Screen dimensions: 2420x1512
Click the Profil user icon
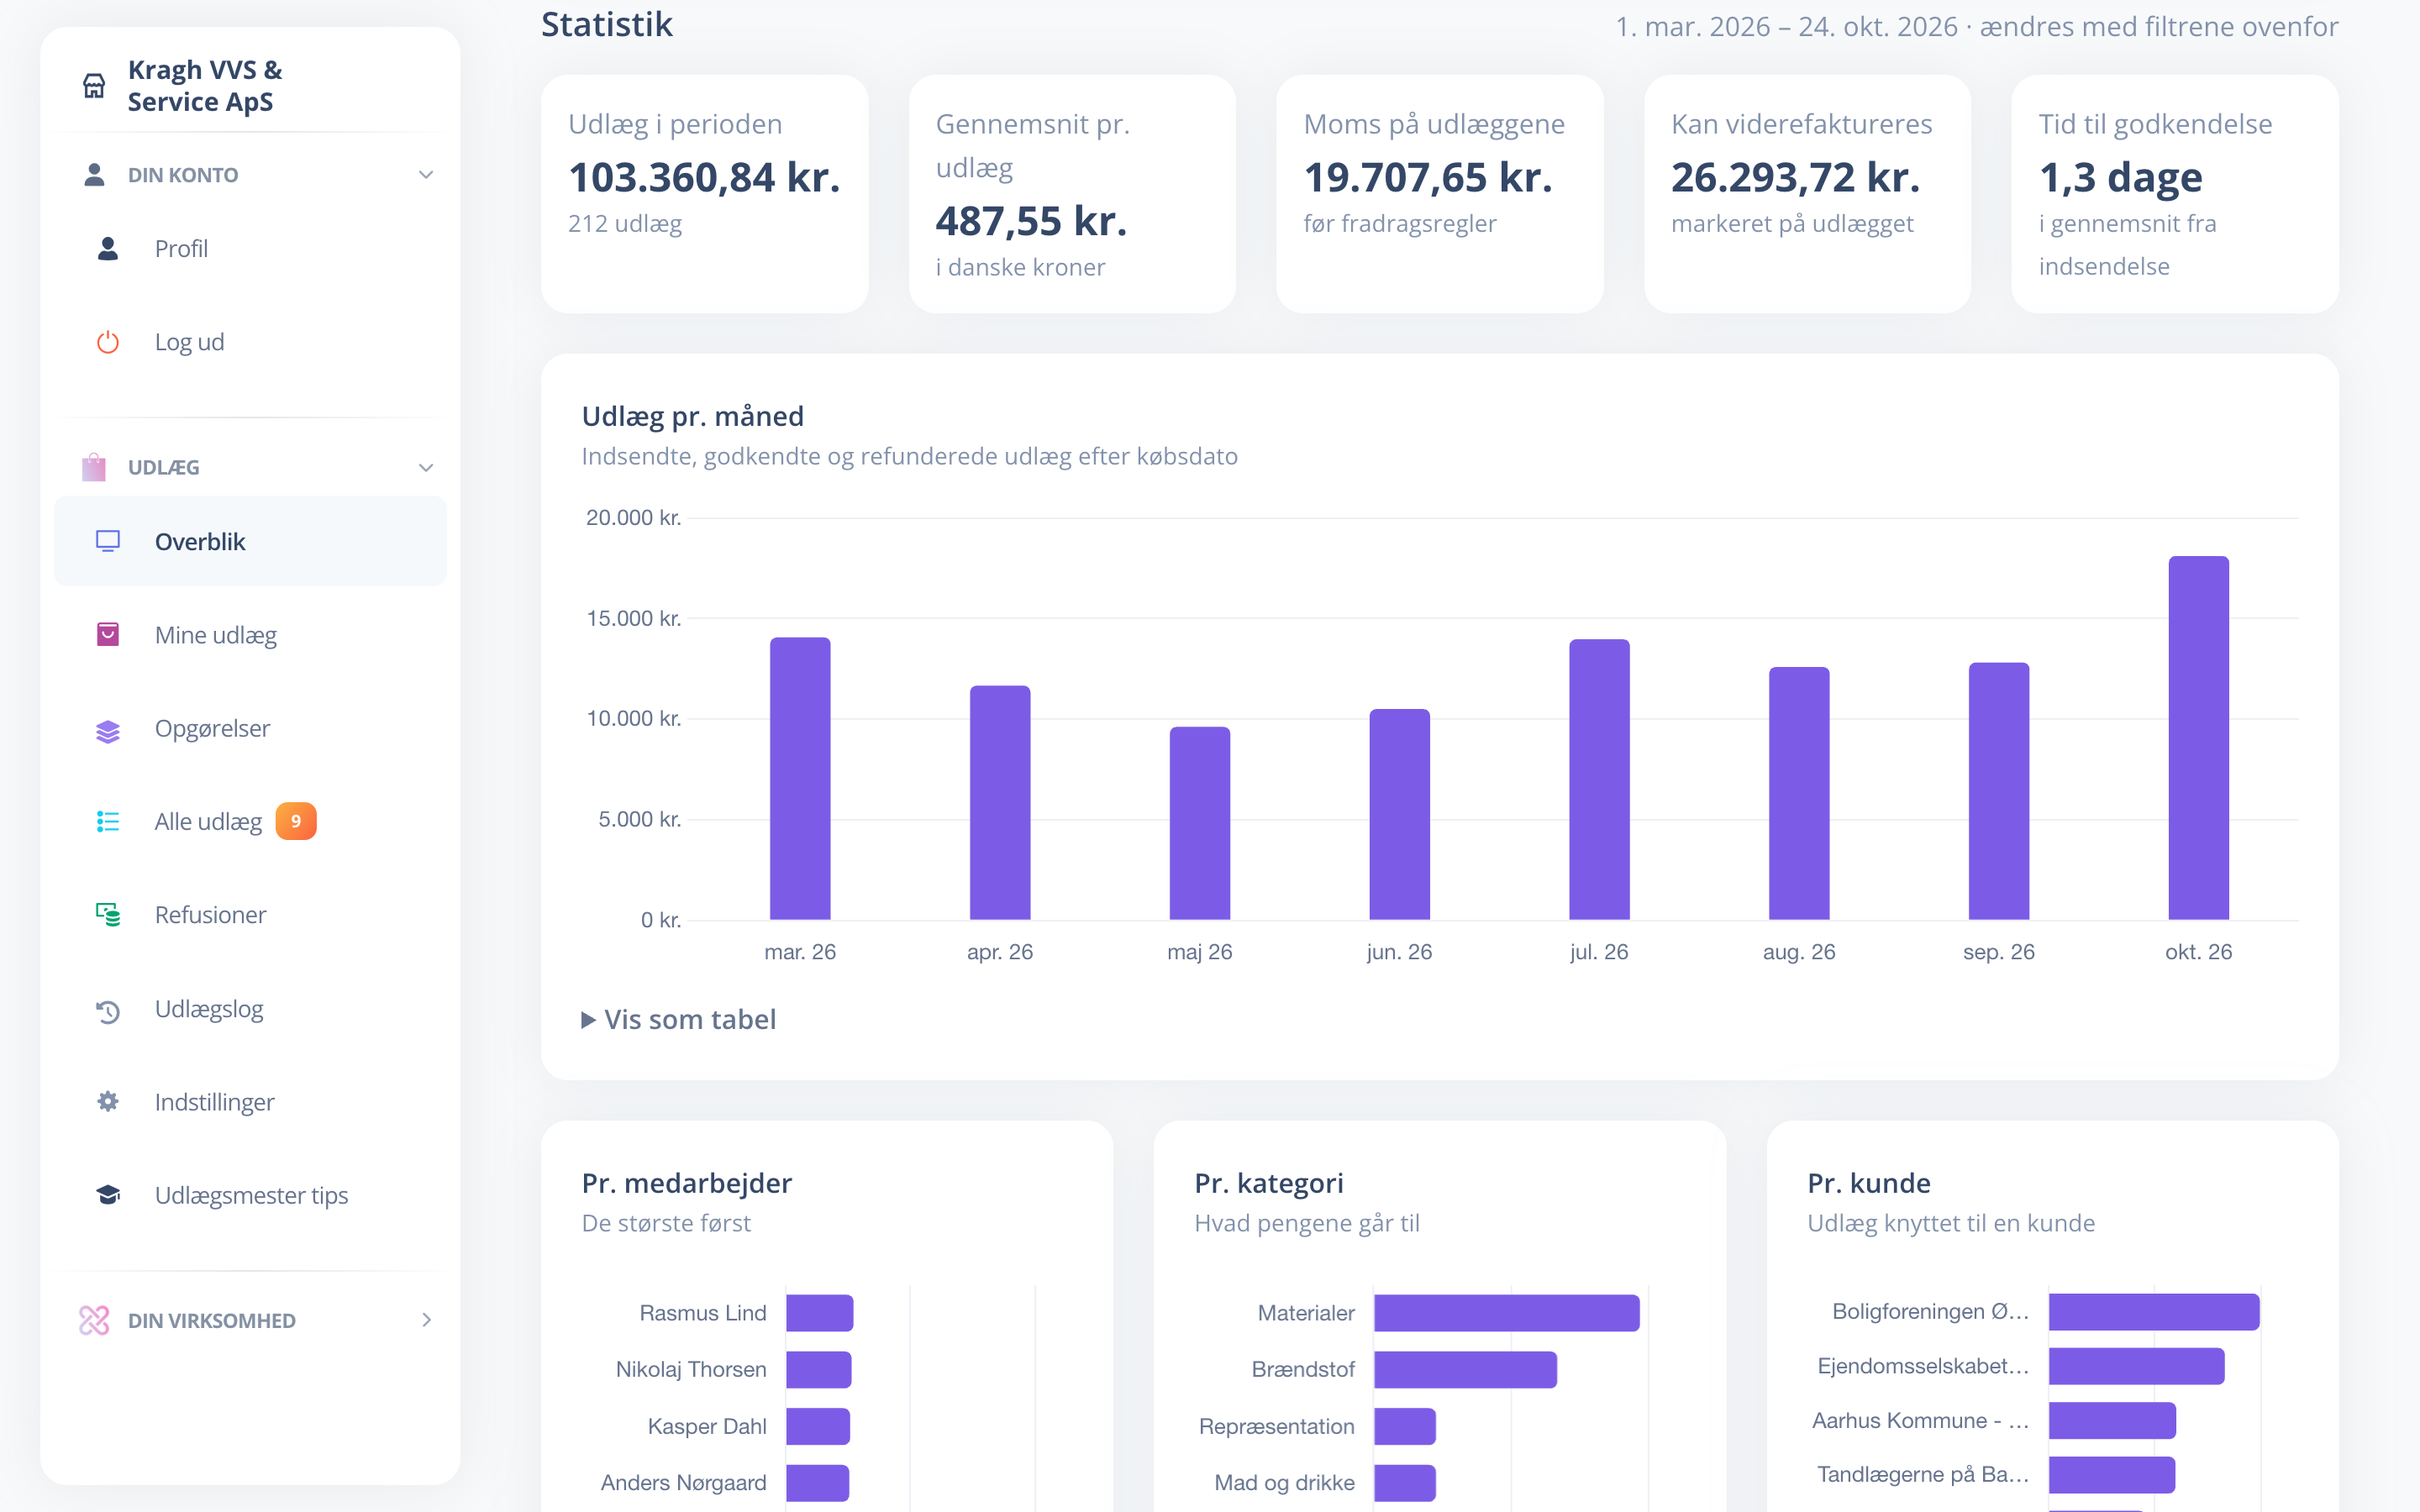(108, 248)
